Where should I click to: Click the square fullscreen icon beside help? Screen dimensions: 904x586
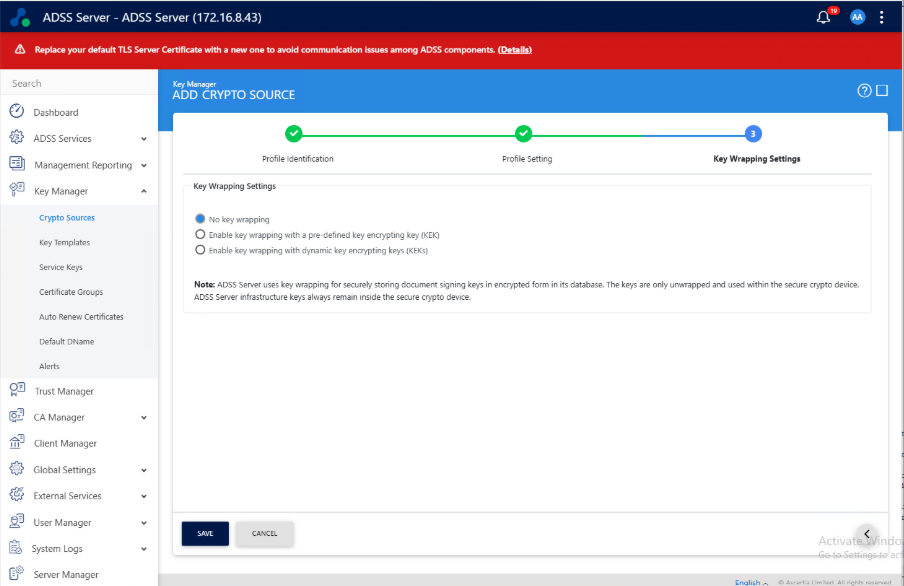tap(882, 91)
